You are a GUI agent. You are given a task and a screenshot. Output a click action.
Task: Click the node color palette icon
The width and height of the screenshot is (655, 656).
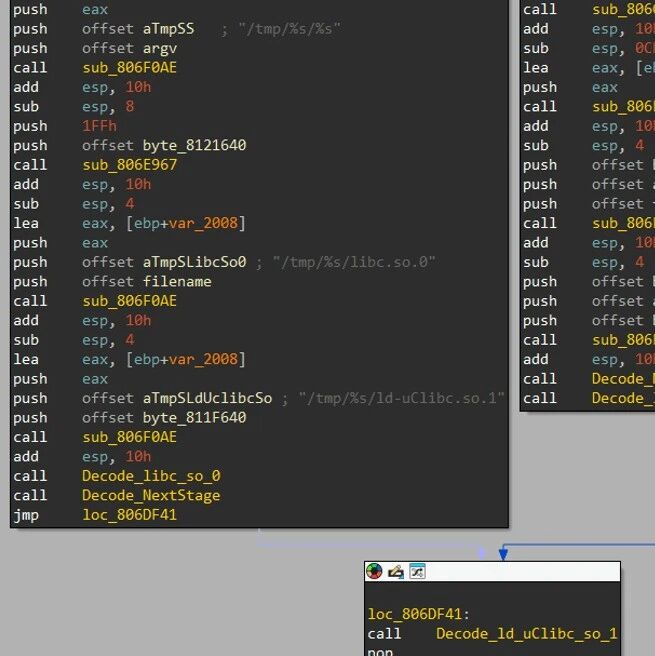pos(374,571)
